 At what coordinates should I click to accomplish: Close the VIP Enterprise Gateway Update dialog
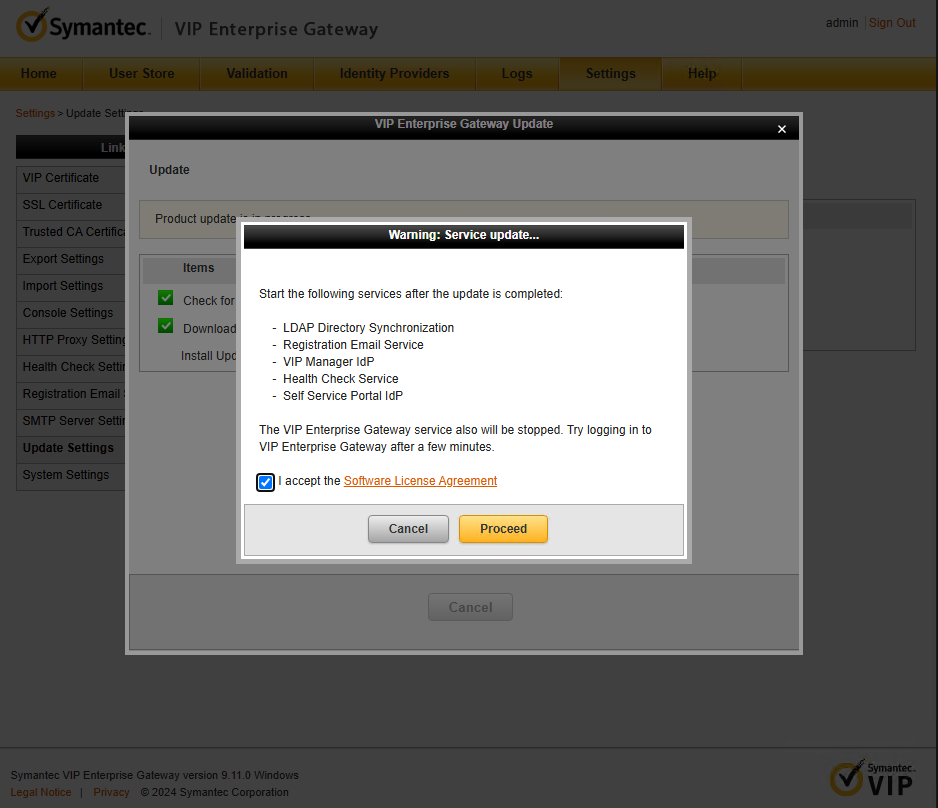pyautogui.click(x=782, y=129)
